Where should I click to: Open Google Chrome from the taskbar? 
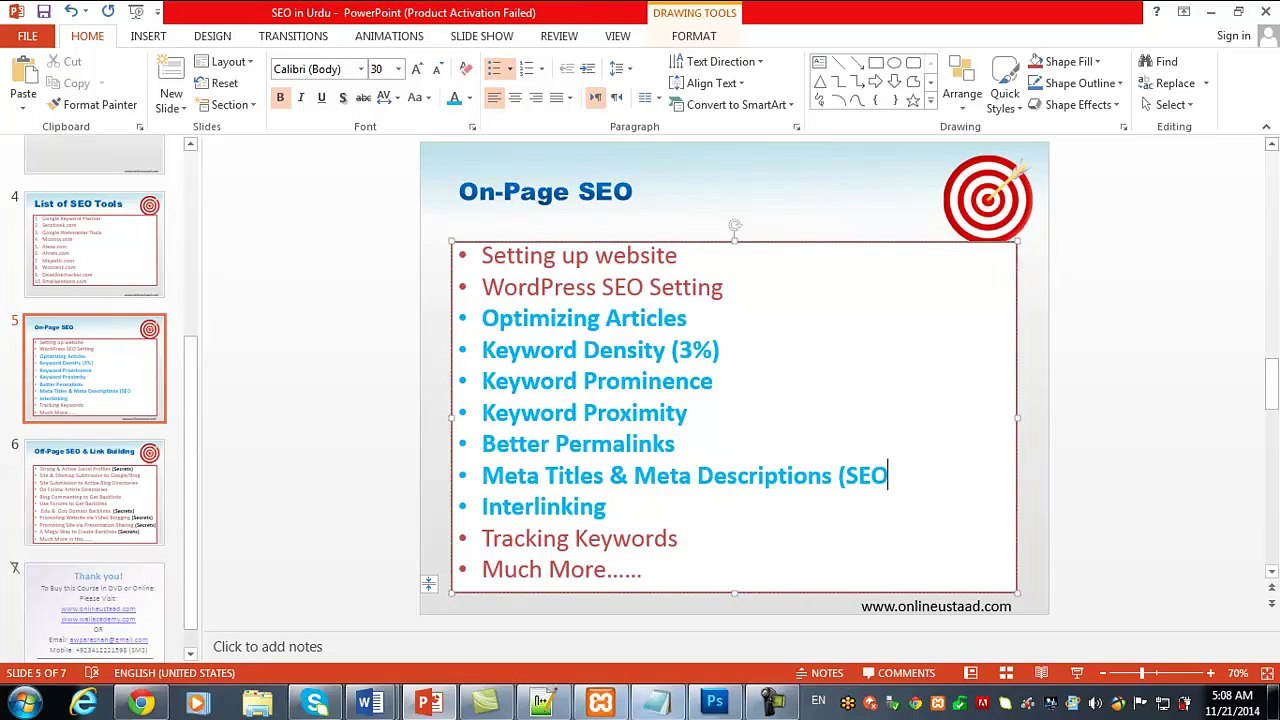pos(141,703)
